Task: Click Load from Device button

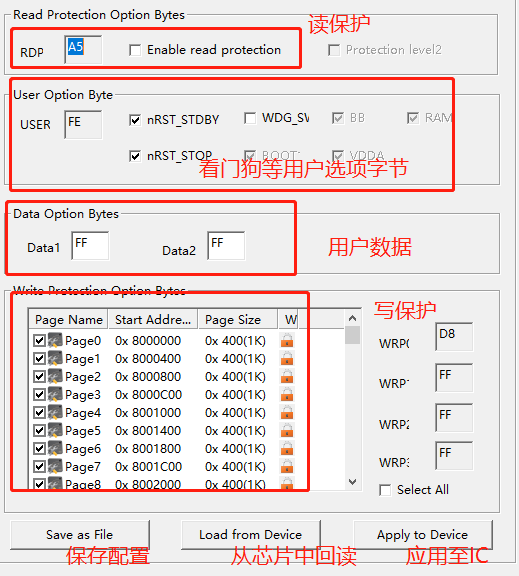Action: [251, 535]
